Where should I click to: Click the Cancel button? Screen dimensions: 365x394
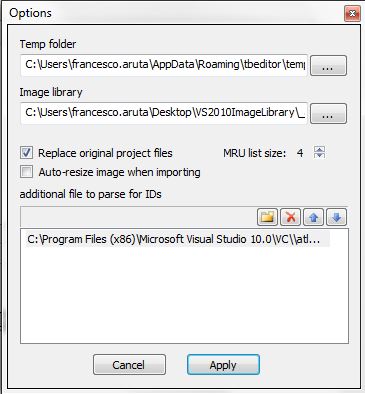129,365
